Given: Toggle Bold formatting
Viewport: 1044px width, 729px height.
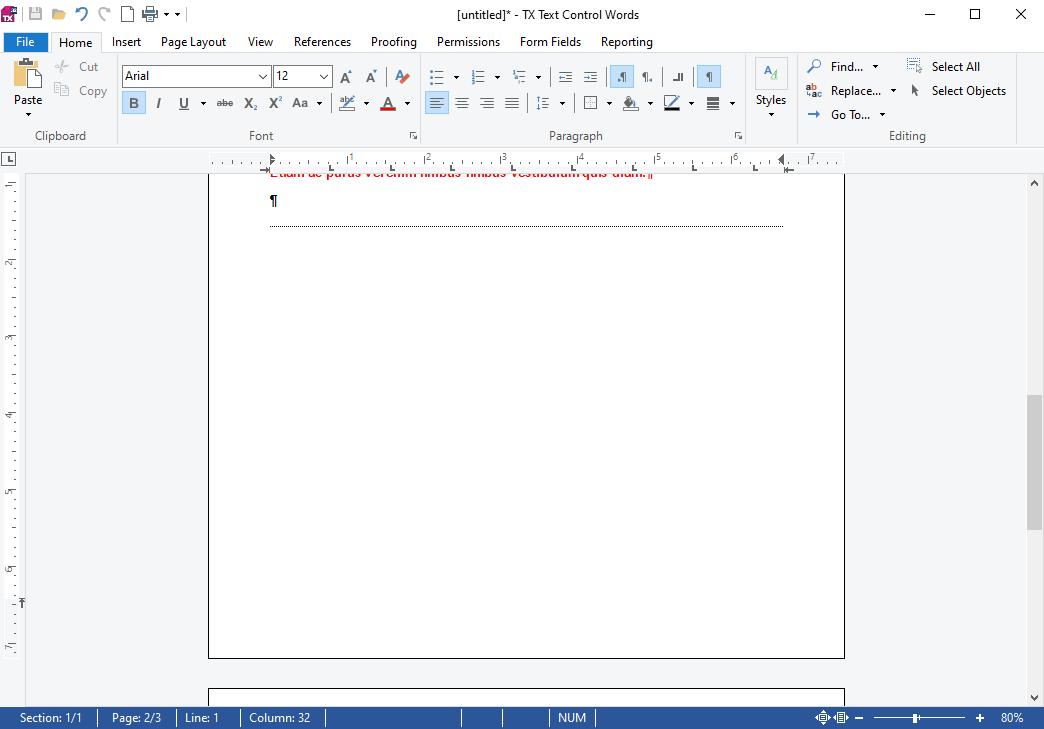Looking at the screenshot, I should pos(134,103).
